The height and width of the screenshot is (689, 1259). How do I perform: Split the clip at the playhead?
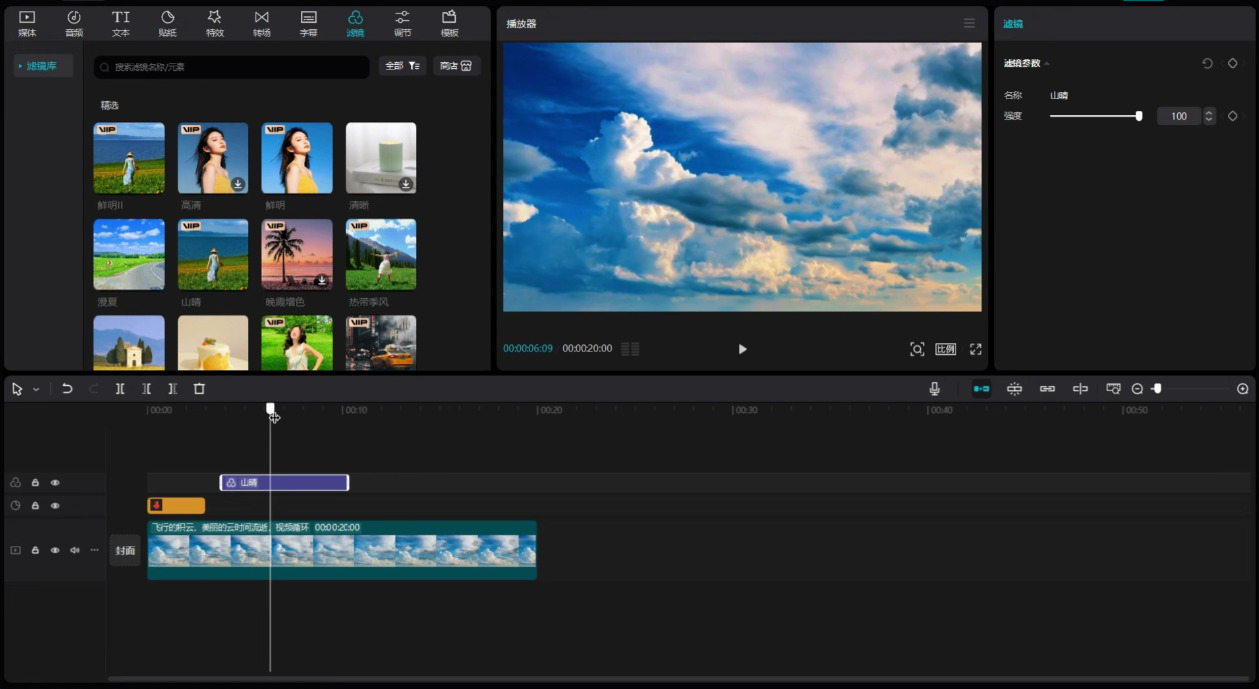(120, 389)
